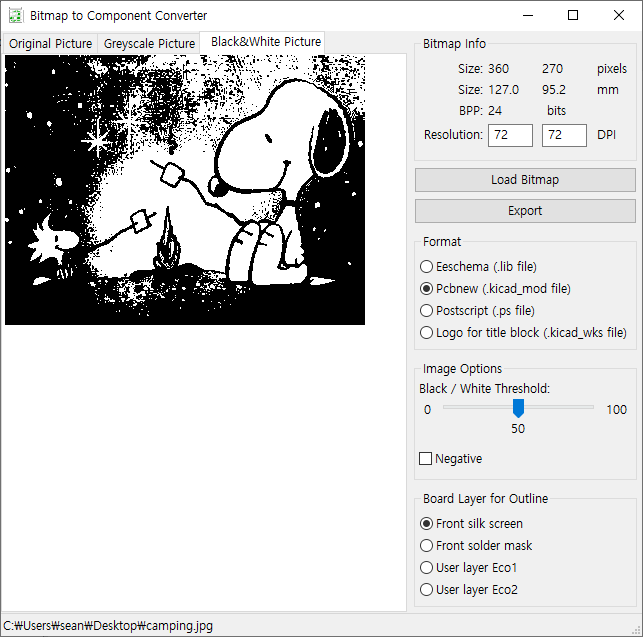Click the vertical resolution DPI field

pos(564,135)
